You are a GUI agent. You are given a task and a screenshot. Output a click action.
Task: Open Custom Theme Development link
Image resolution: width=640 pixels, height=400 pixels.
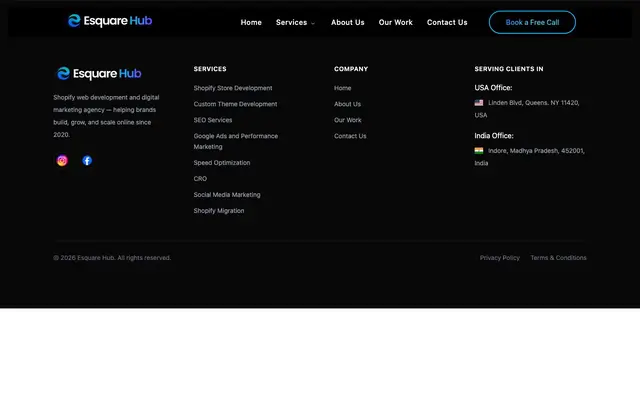click(235, 104)
